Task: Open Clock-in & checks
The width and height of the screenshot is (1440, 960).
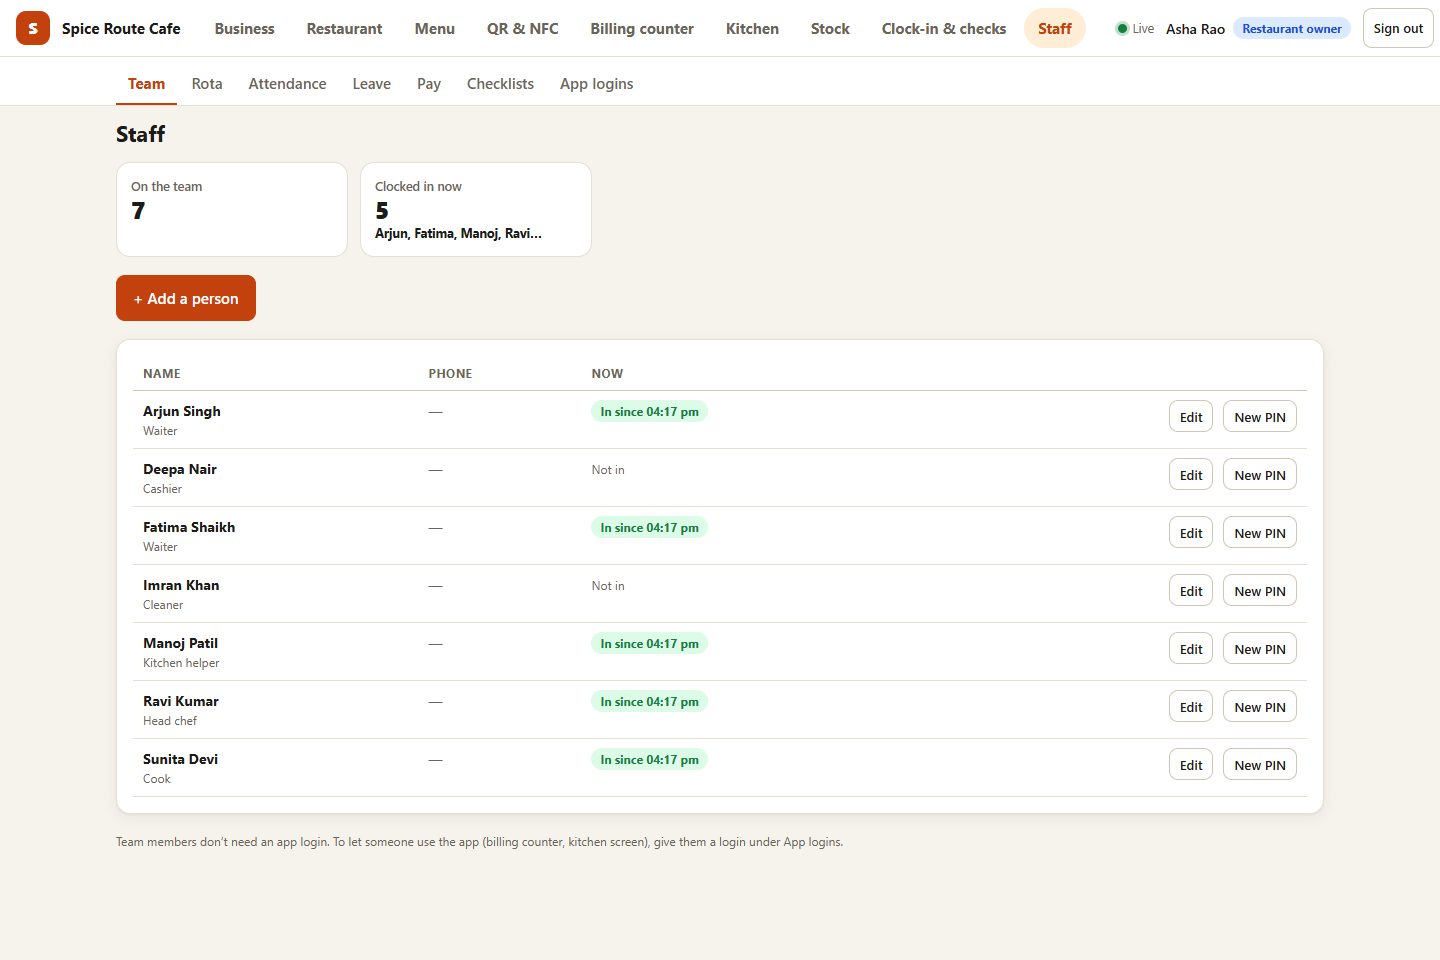Action: click(944, 28)
